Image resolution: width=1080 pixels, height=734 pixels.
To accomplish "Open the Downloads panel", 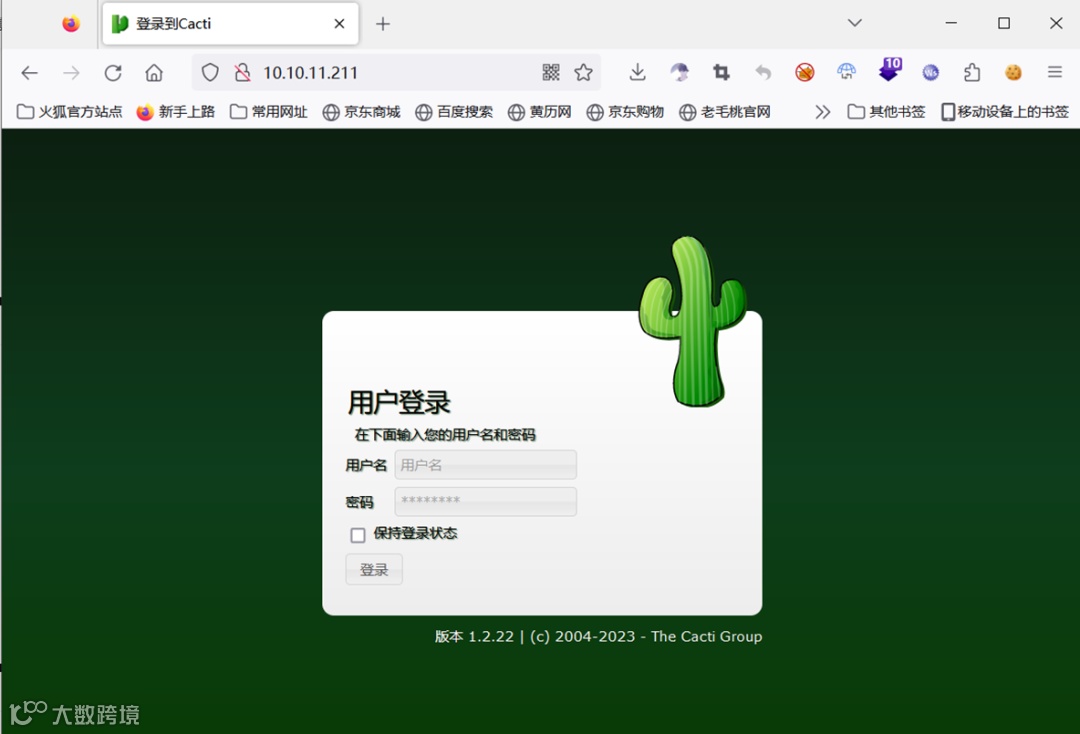I will point(638,72).
